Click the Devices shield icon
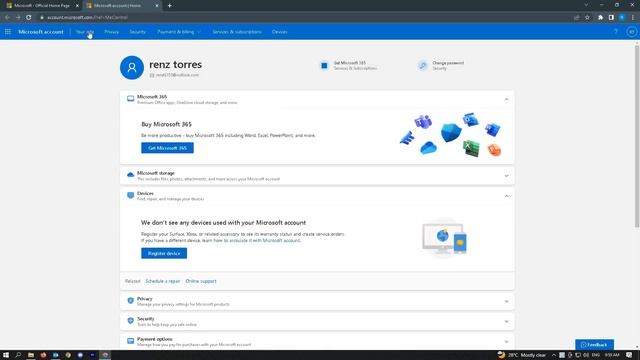Viewport: 640px width, 360px height. [131, 196]
